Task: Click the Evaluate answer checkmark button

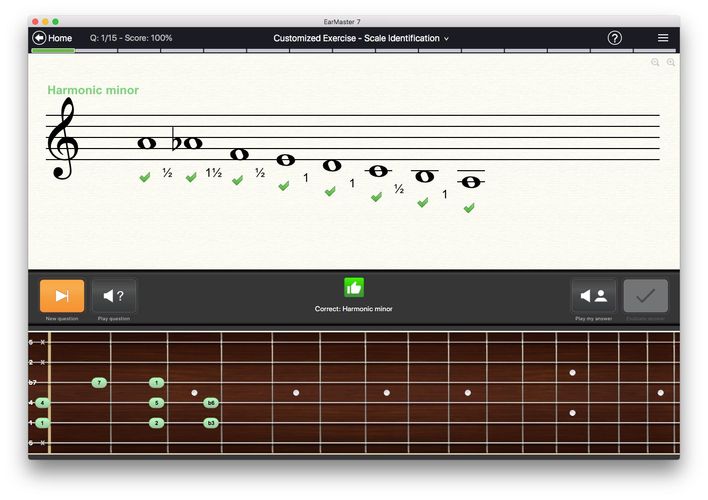Action: click(x=645, y=296)
